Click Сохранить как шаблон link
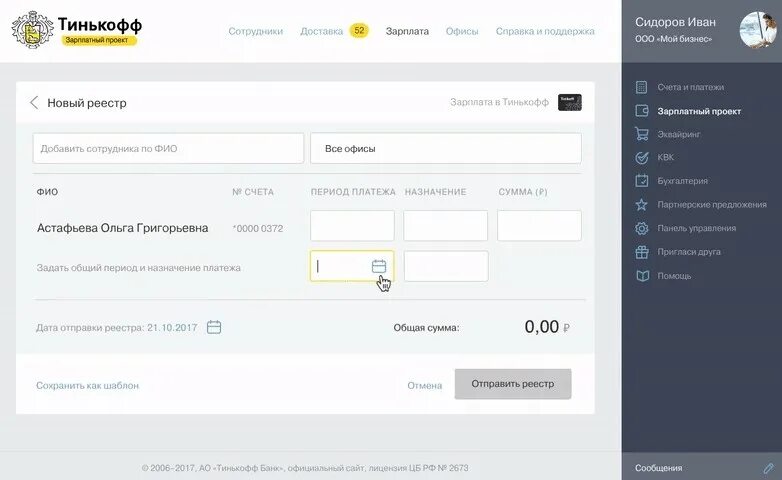This screenshot has height=480, width=782. (87, 385)
